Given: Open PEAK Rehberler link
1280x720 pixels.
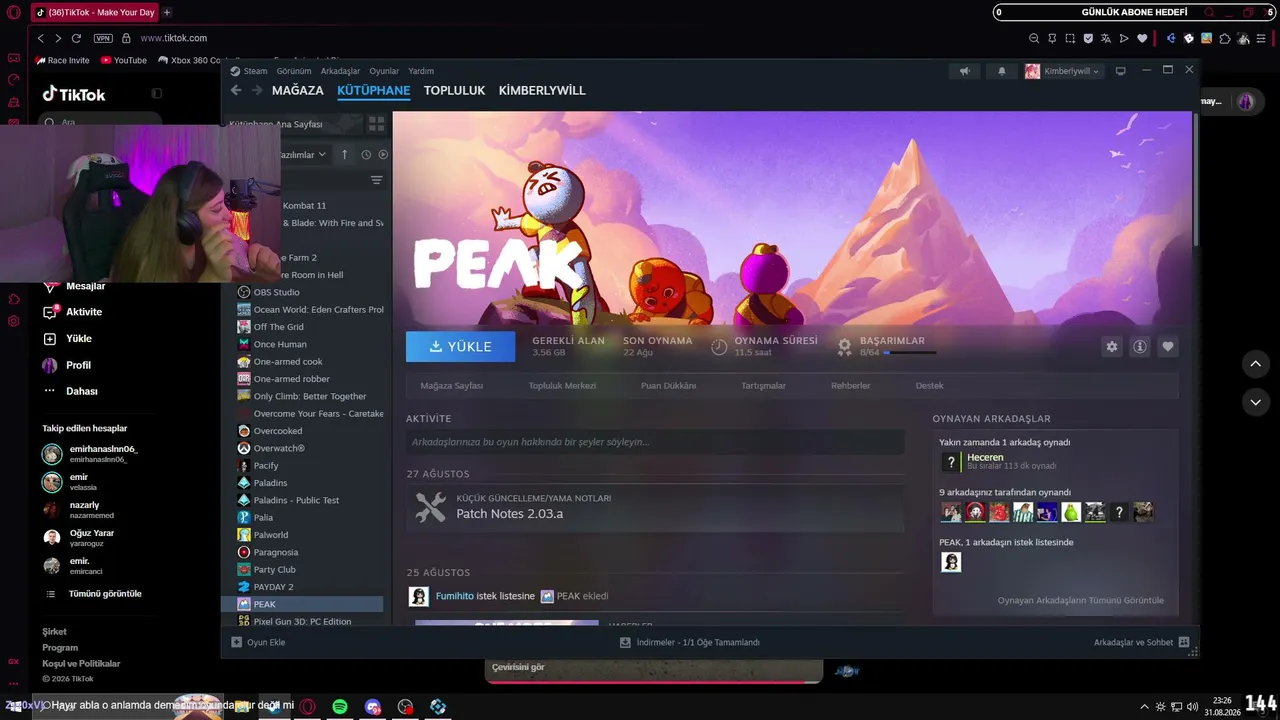Looking at the screenshot, I should tap(850, 386).
